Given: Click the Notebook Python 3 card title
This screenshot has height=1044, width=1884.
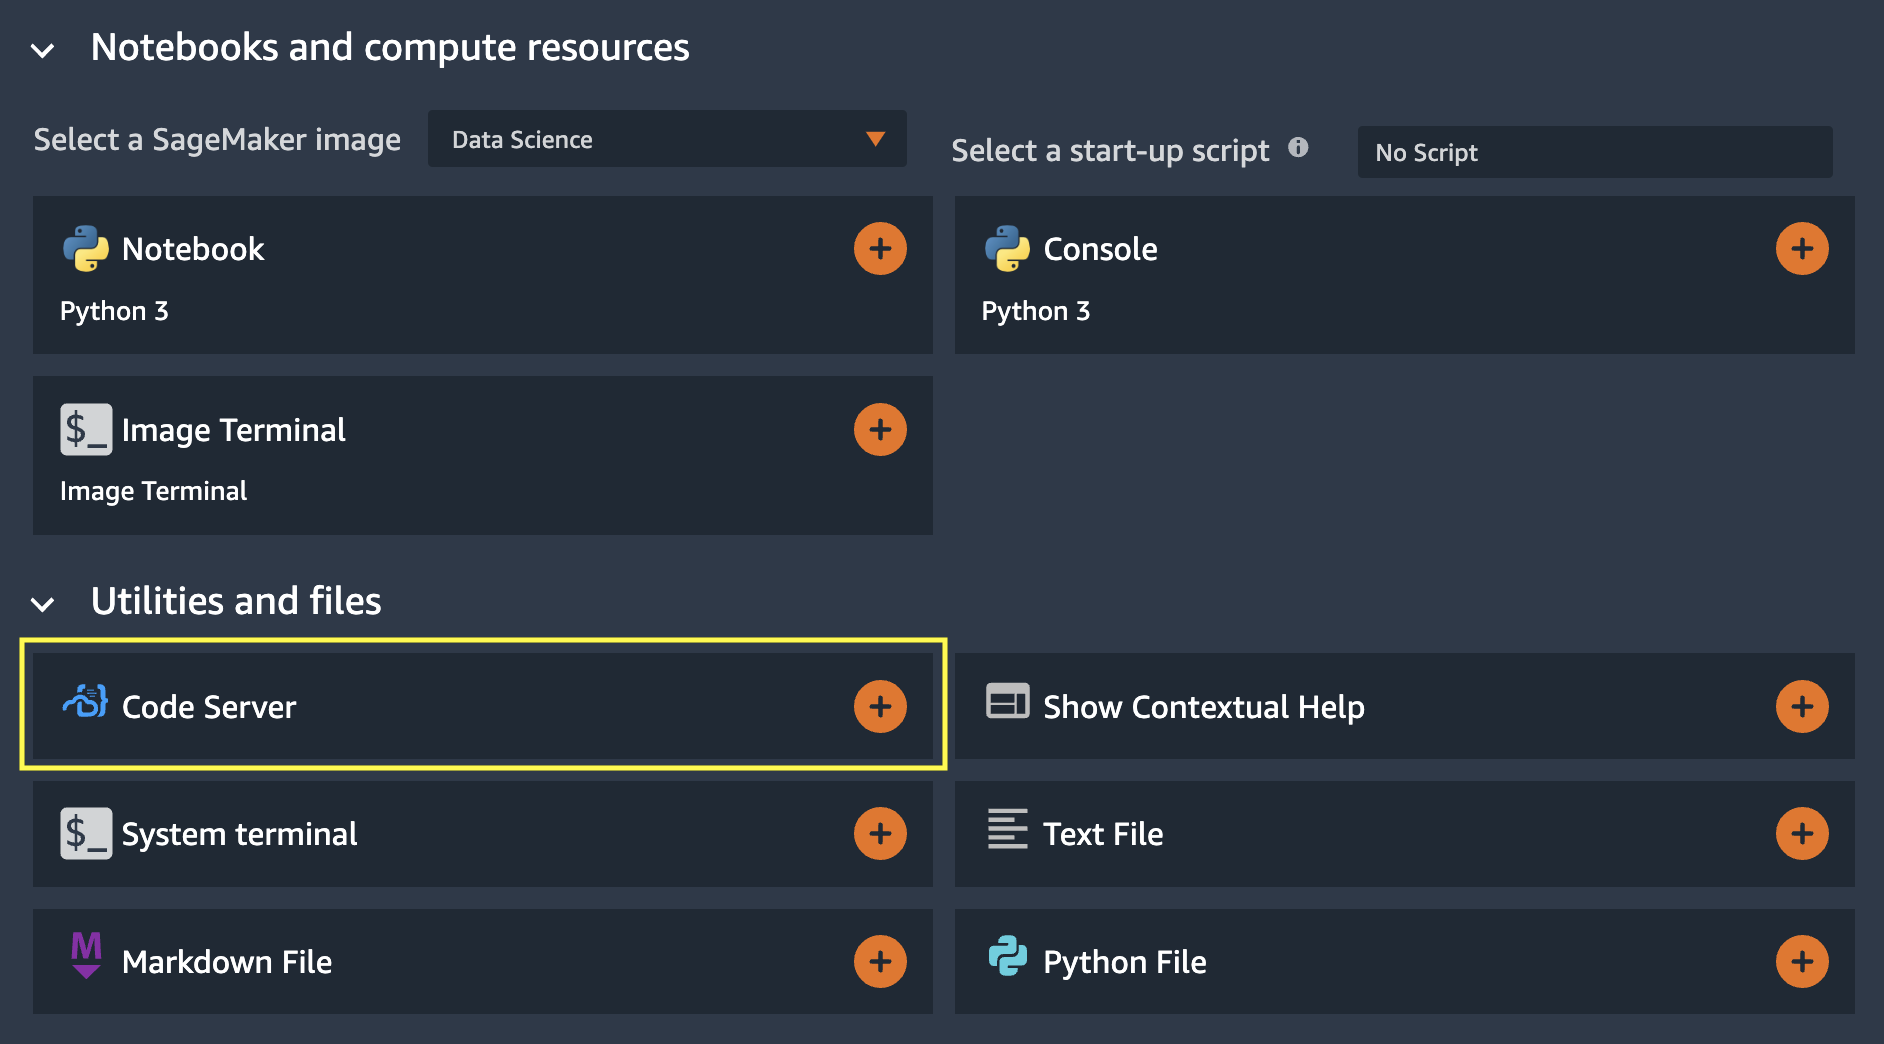Looking at the screenshot, I should 193,249.
